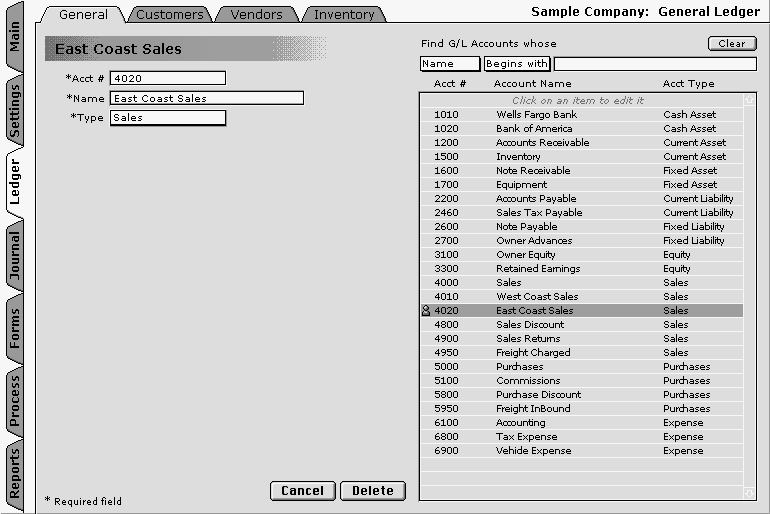Select the 1600 Note Receivable row

coord(581,170)
